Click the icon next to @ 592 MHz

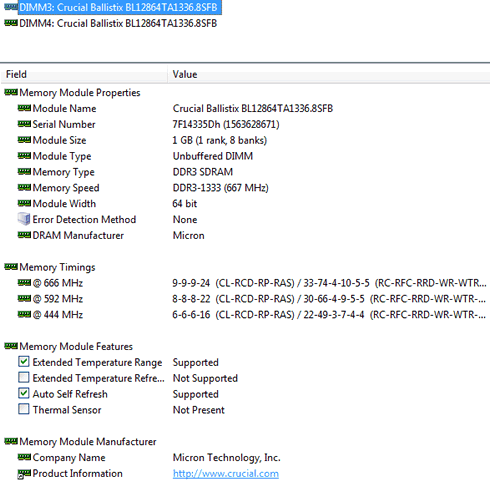pos(24,298)
